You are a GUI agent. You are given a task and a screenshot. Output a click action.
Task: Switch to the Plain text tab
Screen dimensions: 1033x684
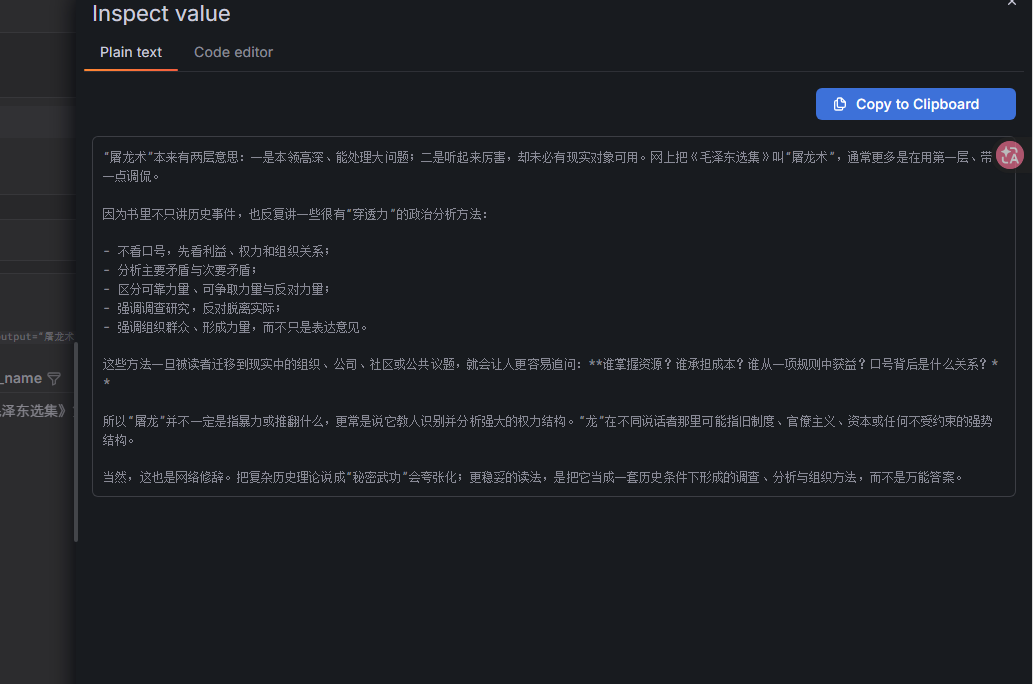pos(130,52)
